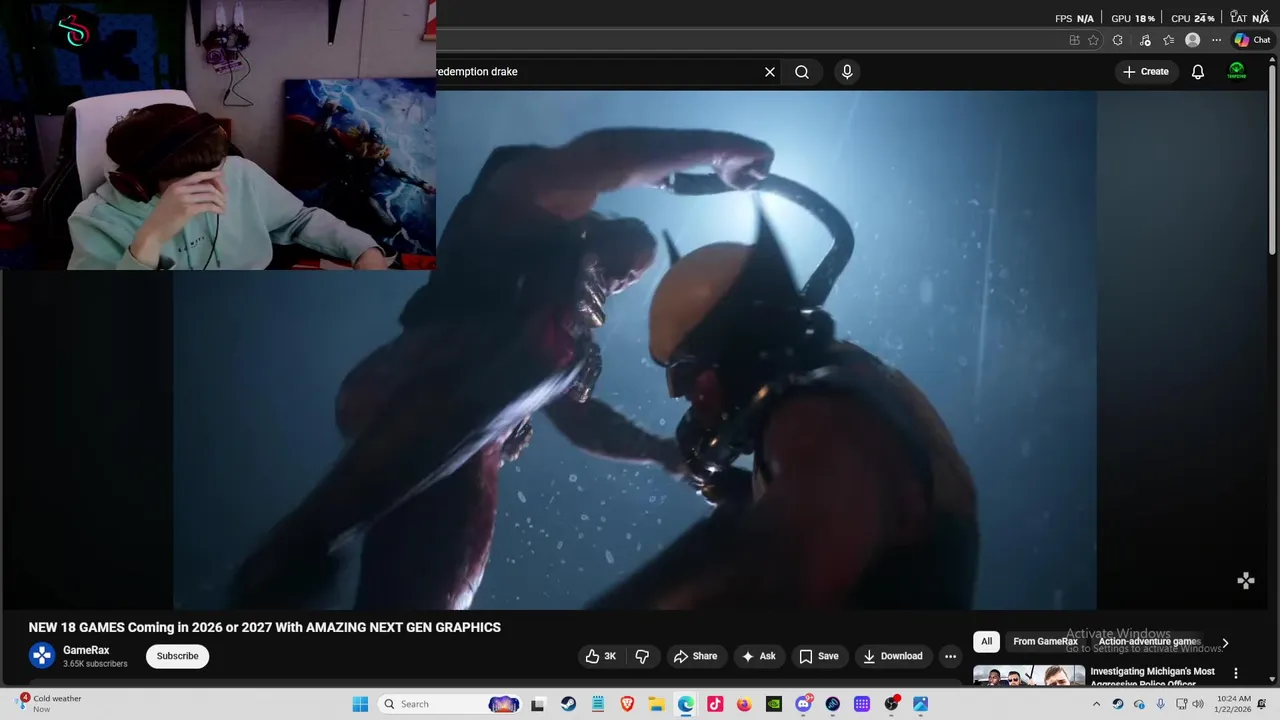Open File Explorer from the taskbar
Screen dimensions: 1280x720
pos(656,704)
